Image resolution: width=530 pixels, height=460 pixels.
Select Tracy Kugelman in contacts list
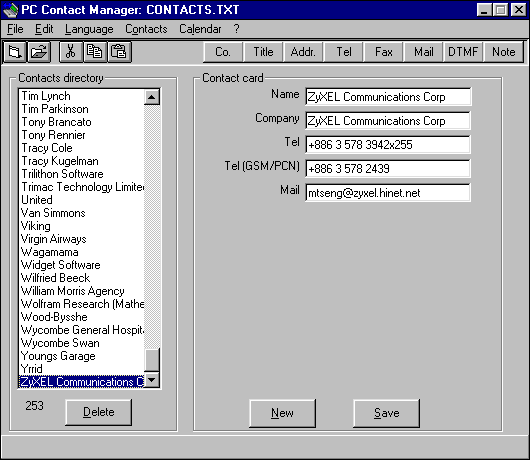pos(81,161)
